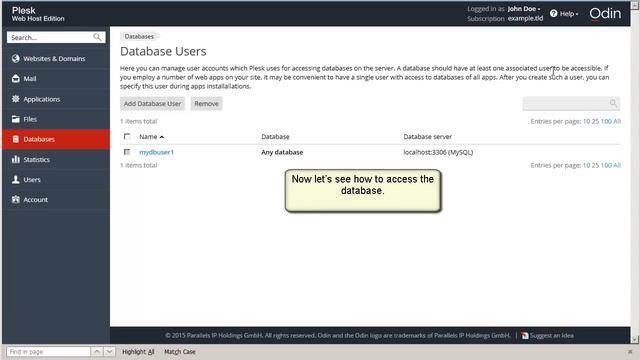Tick the checkbox for mydbuser1
640x360 pixels.
tap(127, 152)
